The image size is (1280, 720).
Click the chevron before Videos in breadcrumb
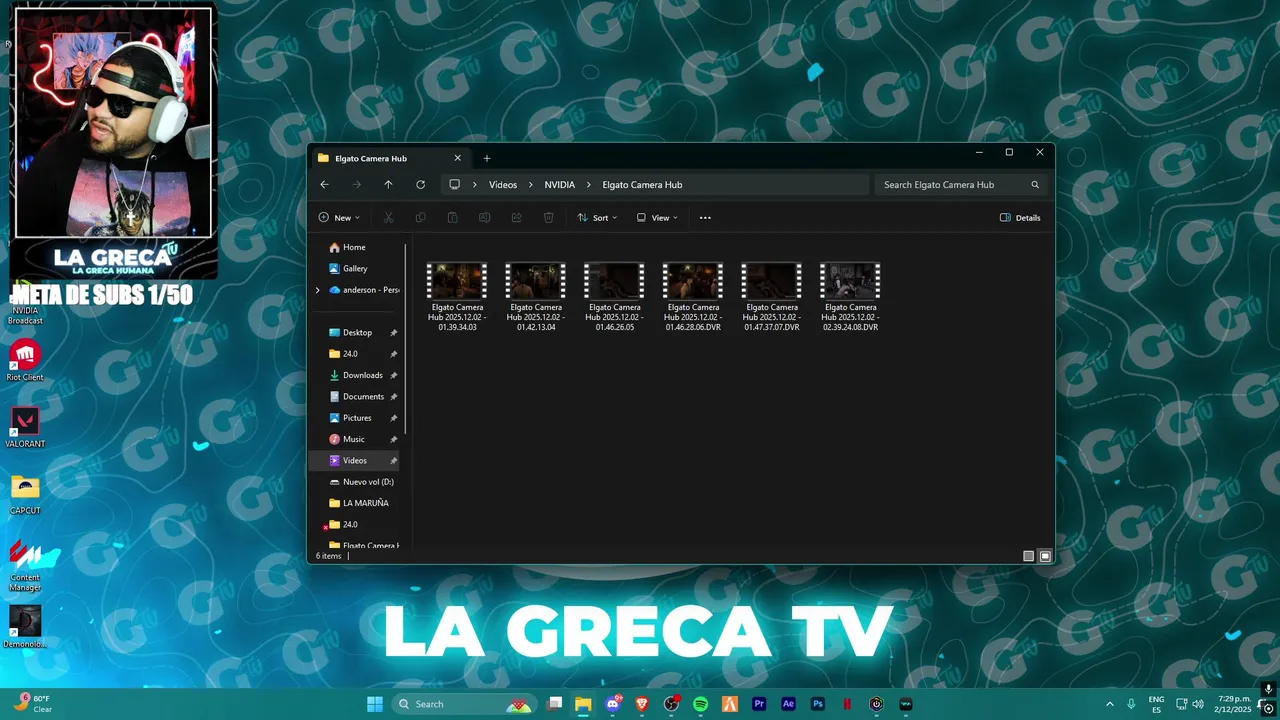pyautogui.click(x=475, y=185)
